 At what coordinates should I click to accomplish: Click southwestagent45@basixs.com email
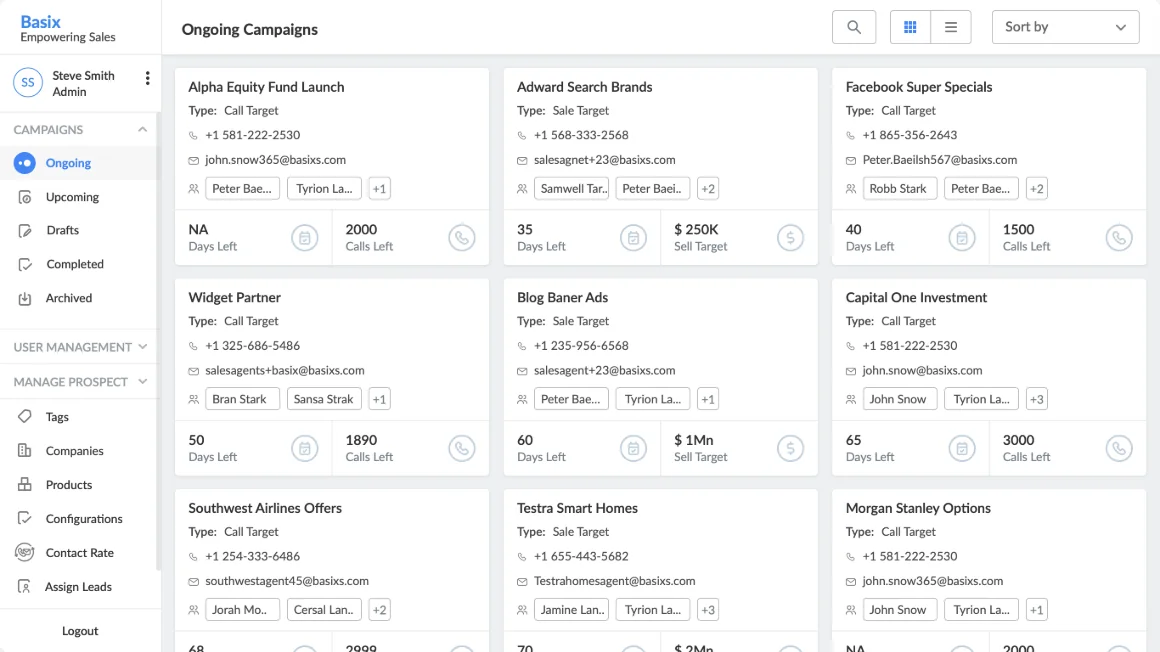[x=287, y=581]
